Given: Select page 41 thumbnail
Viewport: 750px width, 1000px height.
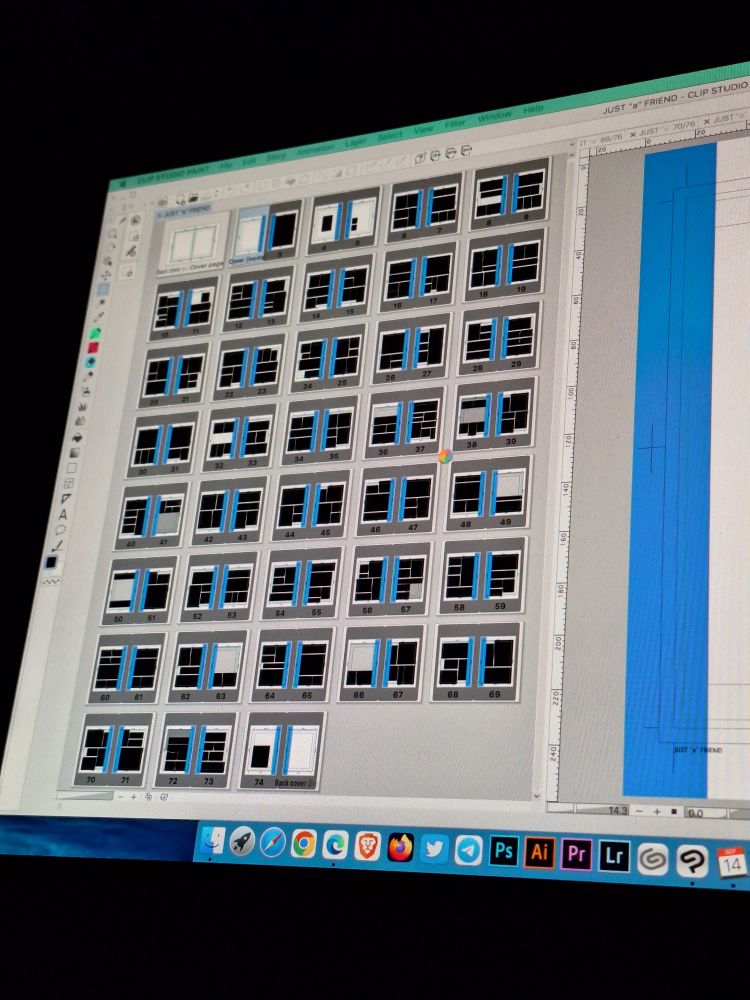Looking at the screenshot, I should (x=169, y=516).
